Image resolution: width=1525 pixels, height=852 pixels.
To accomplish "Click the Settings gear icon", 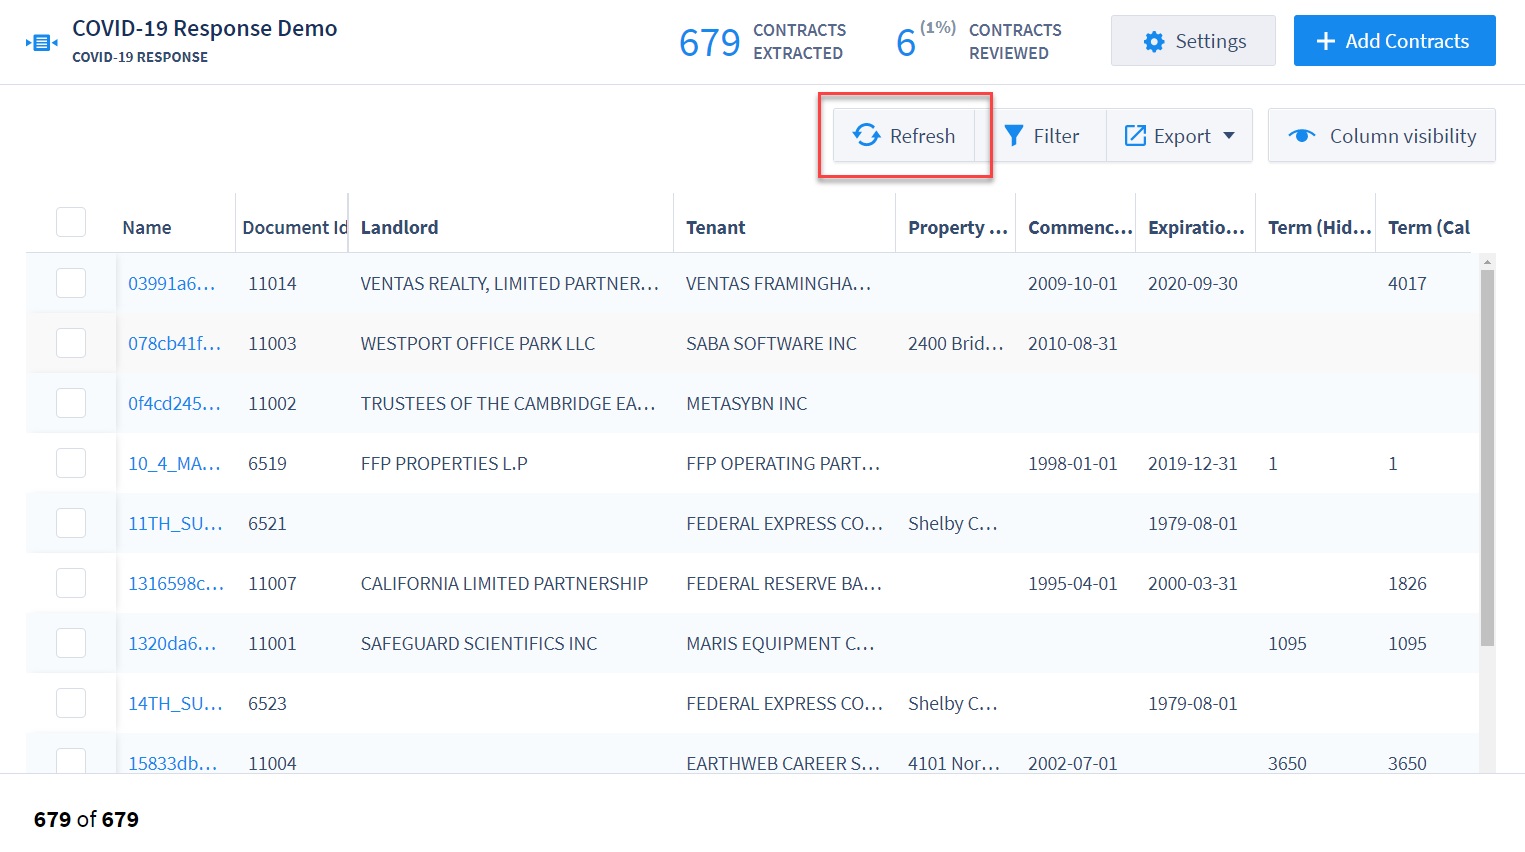I will coord(1154,41).
